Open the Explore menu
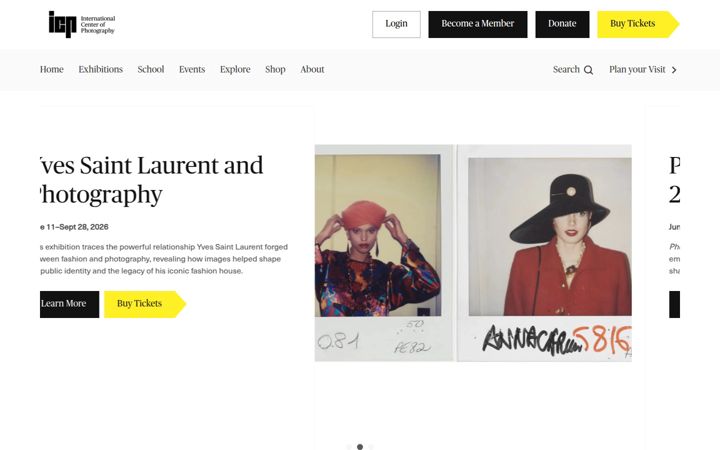Viewport: 720px width, 450px height. point(235,69)
